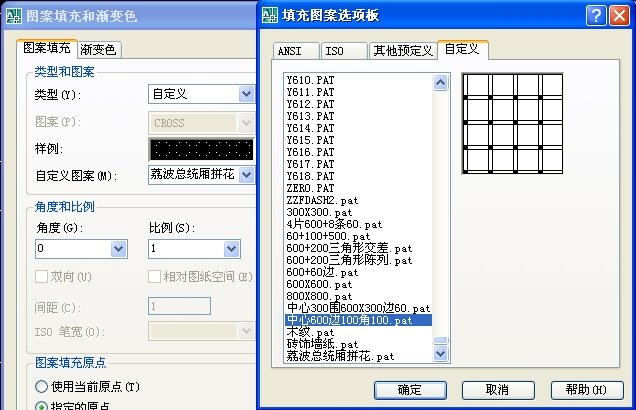Toggle the 双向 checkbox

41,277
